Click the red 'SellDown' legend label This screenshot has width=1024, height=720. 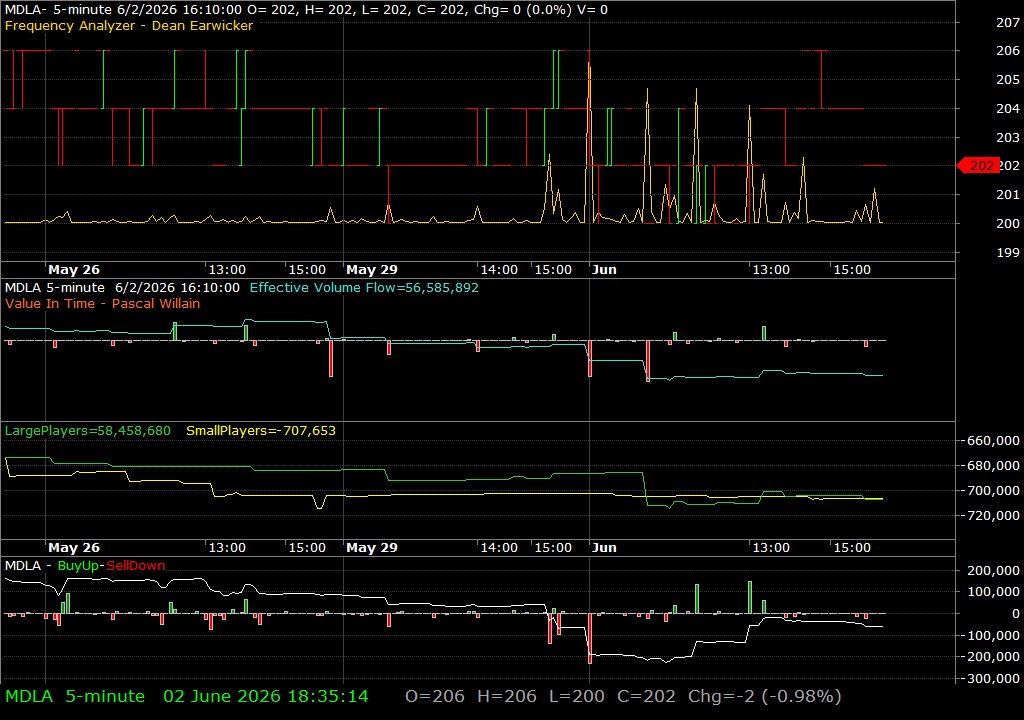[x=136, y=565]
